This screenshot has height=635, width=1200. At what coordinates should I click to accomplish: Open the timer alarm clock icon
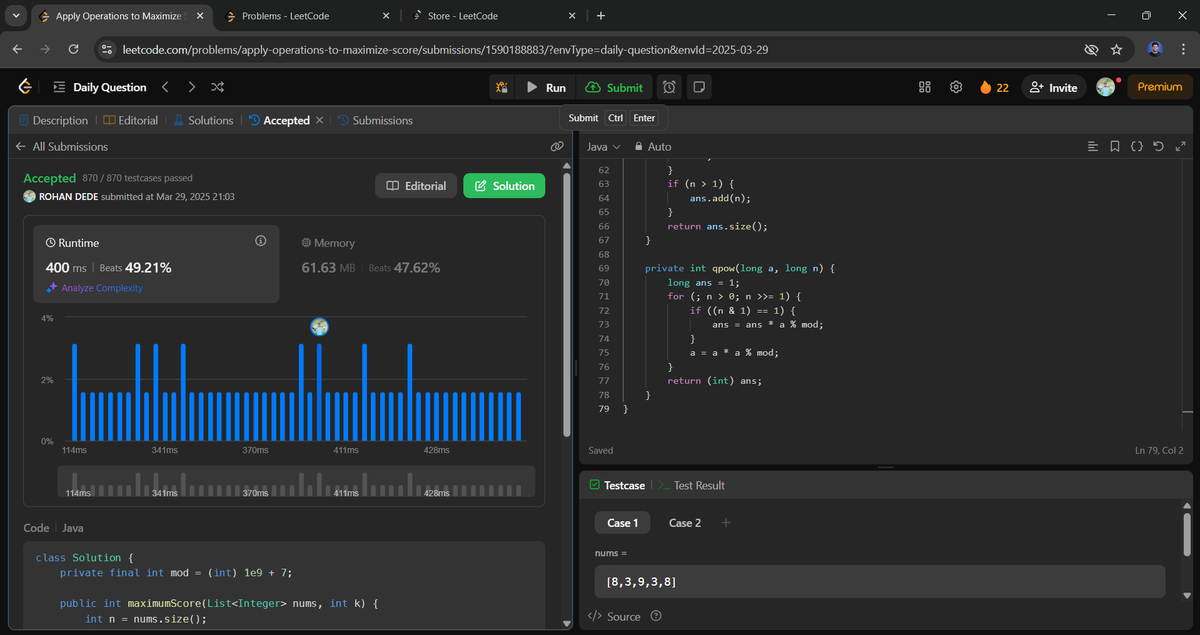[x=670, y=87]
